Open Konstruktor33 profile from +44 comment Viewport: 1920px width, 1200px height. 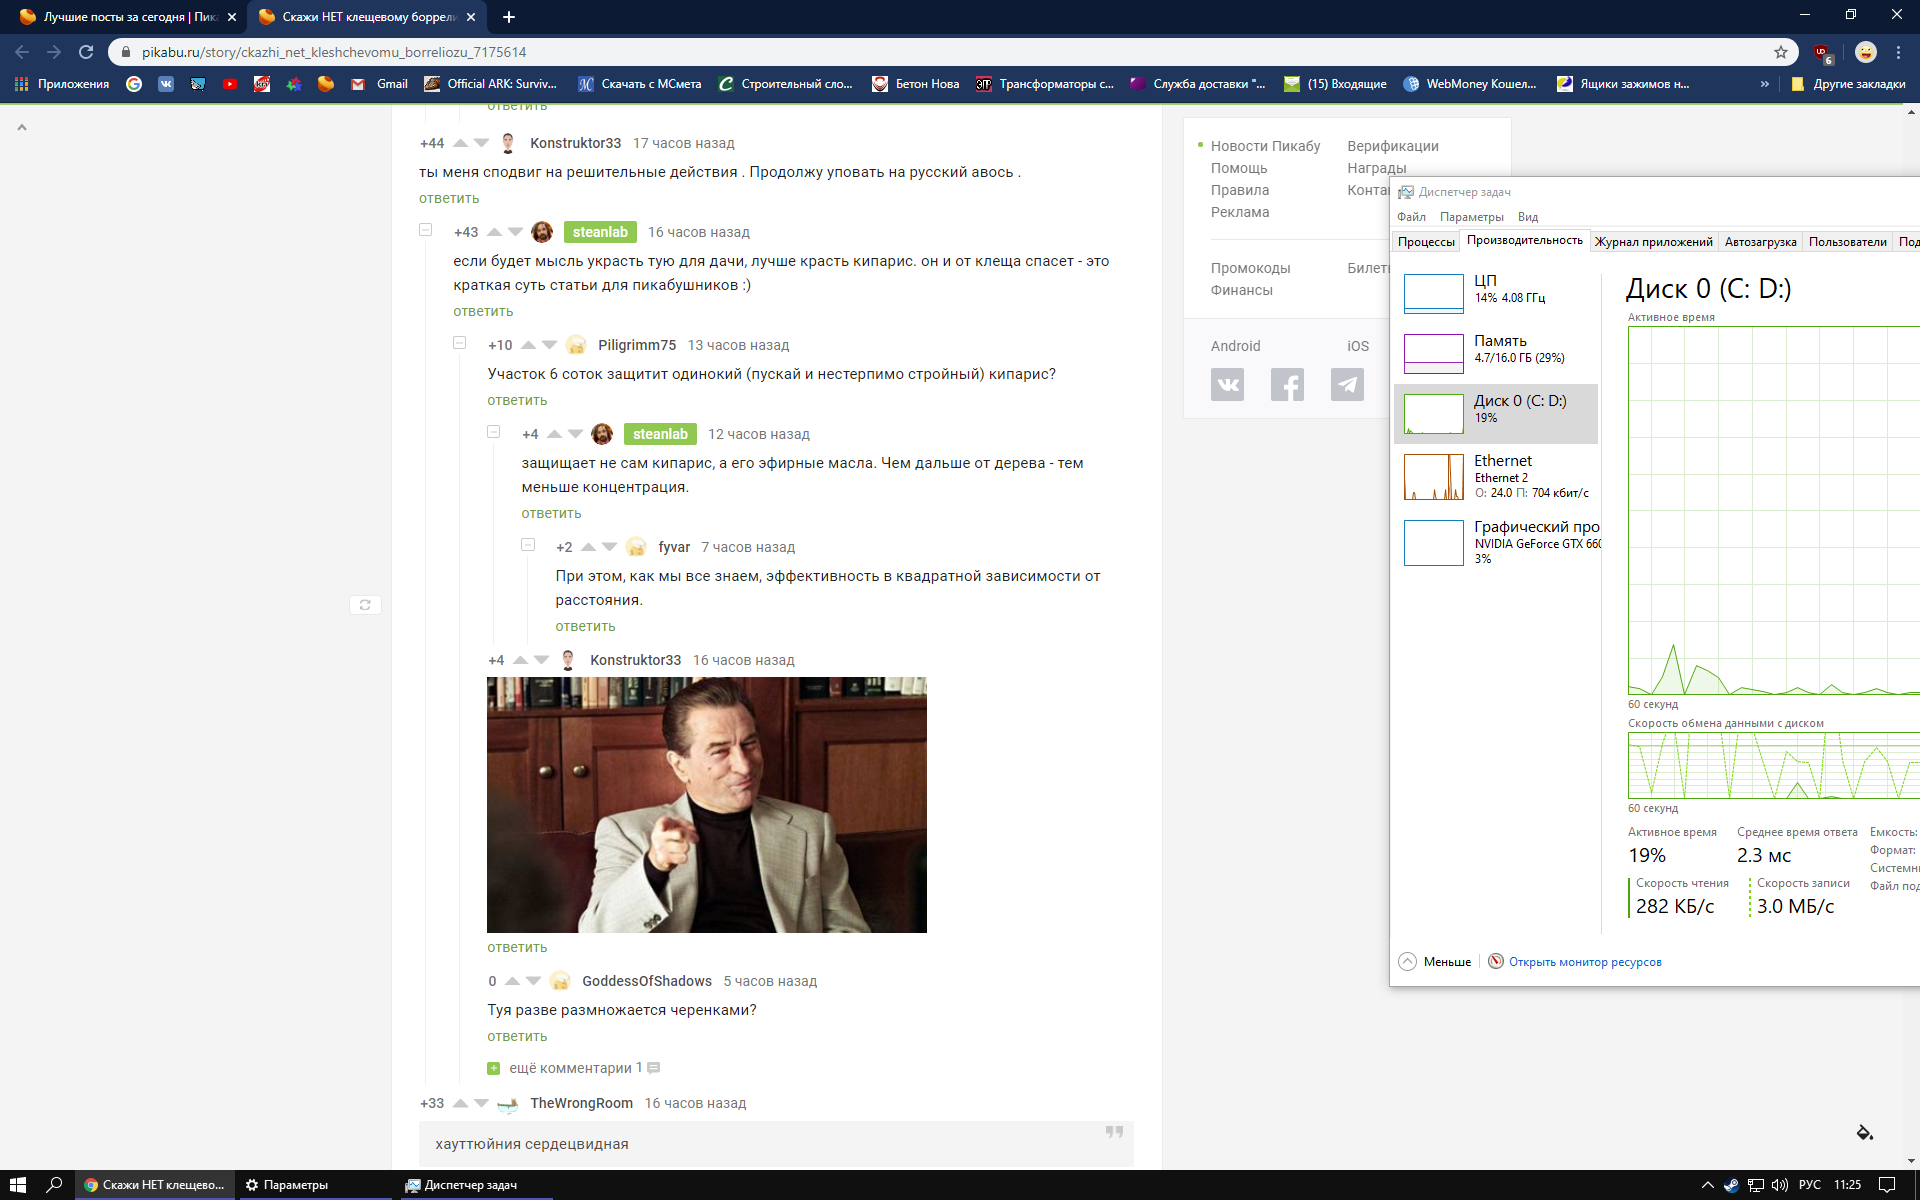[575, 143]
